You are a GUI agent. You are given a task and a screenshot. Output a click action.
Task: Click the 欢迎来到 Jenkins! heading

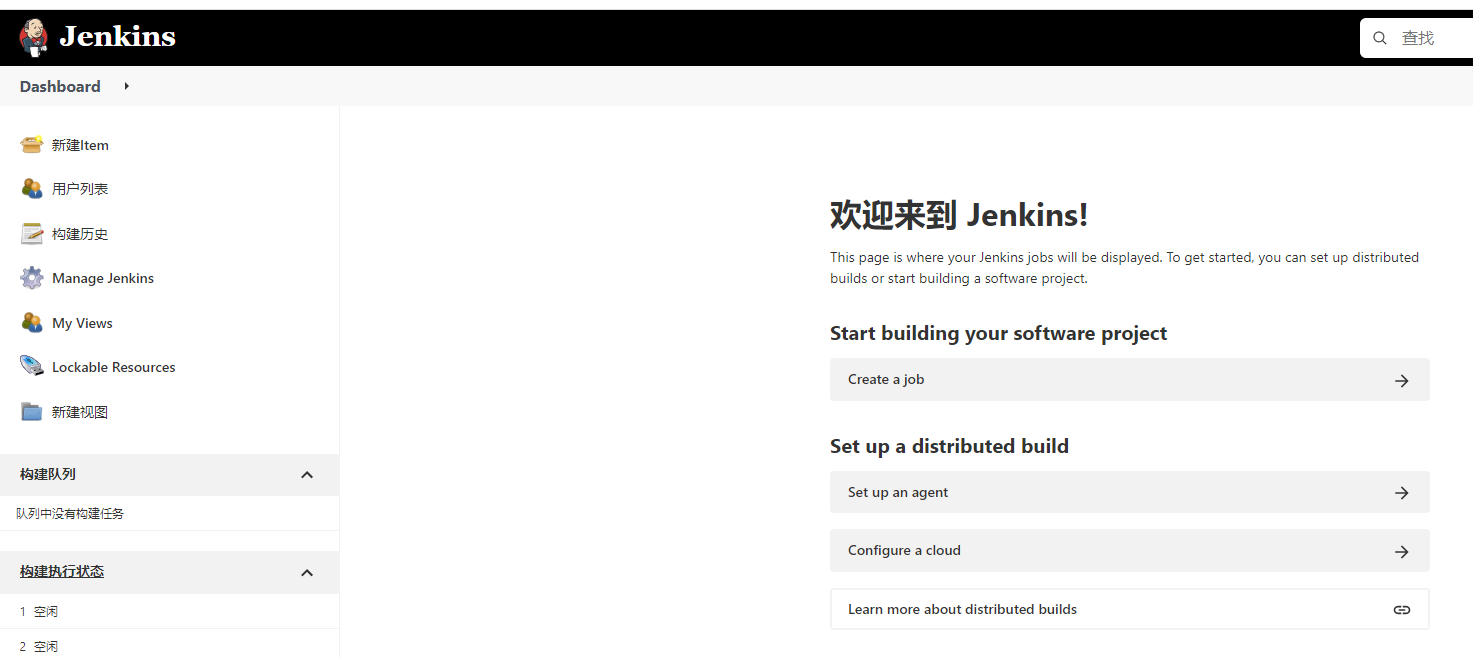959,215
